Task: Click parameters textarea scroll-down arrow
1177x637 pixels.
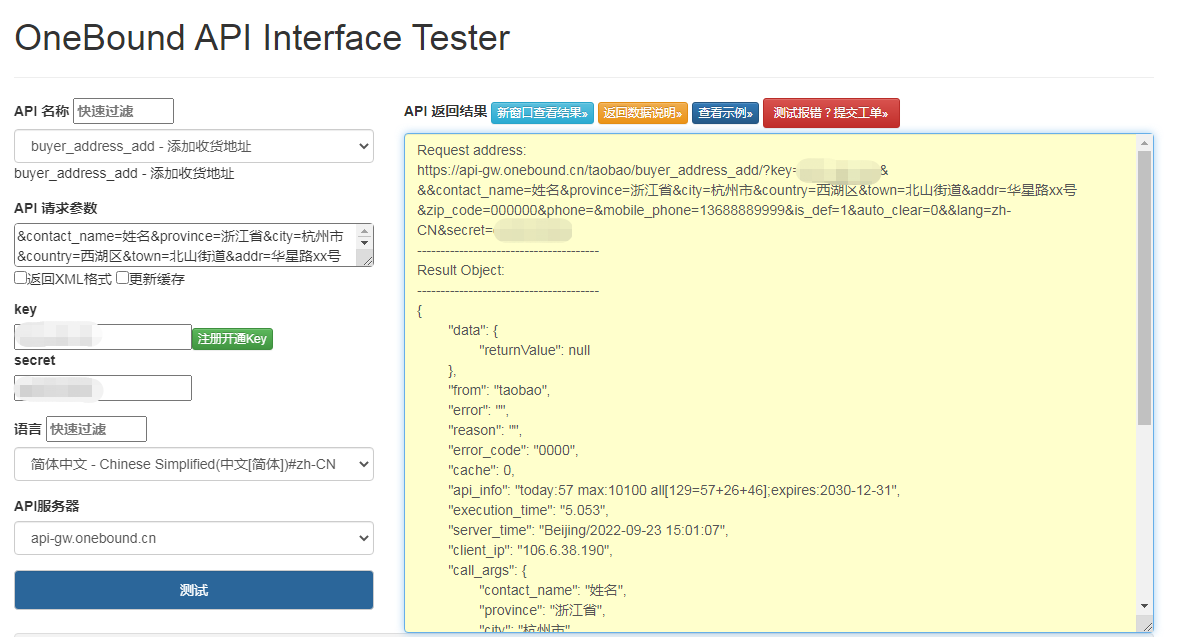Action: pos(365,243)
